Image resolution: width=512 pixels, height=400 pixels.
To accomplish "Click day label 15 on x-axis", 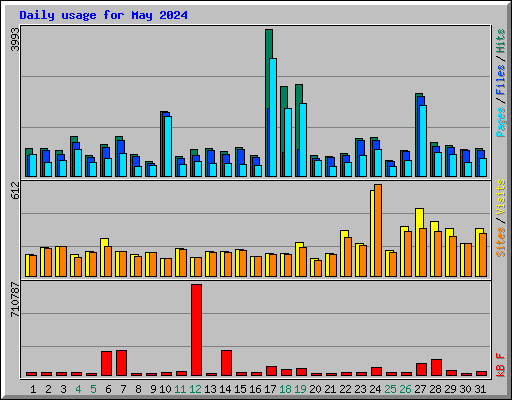I will 240,389.
